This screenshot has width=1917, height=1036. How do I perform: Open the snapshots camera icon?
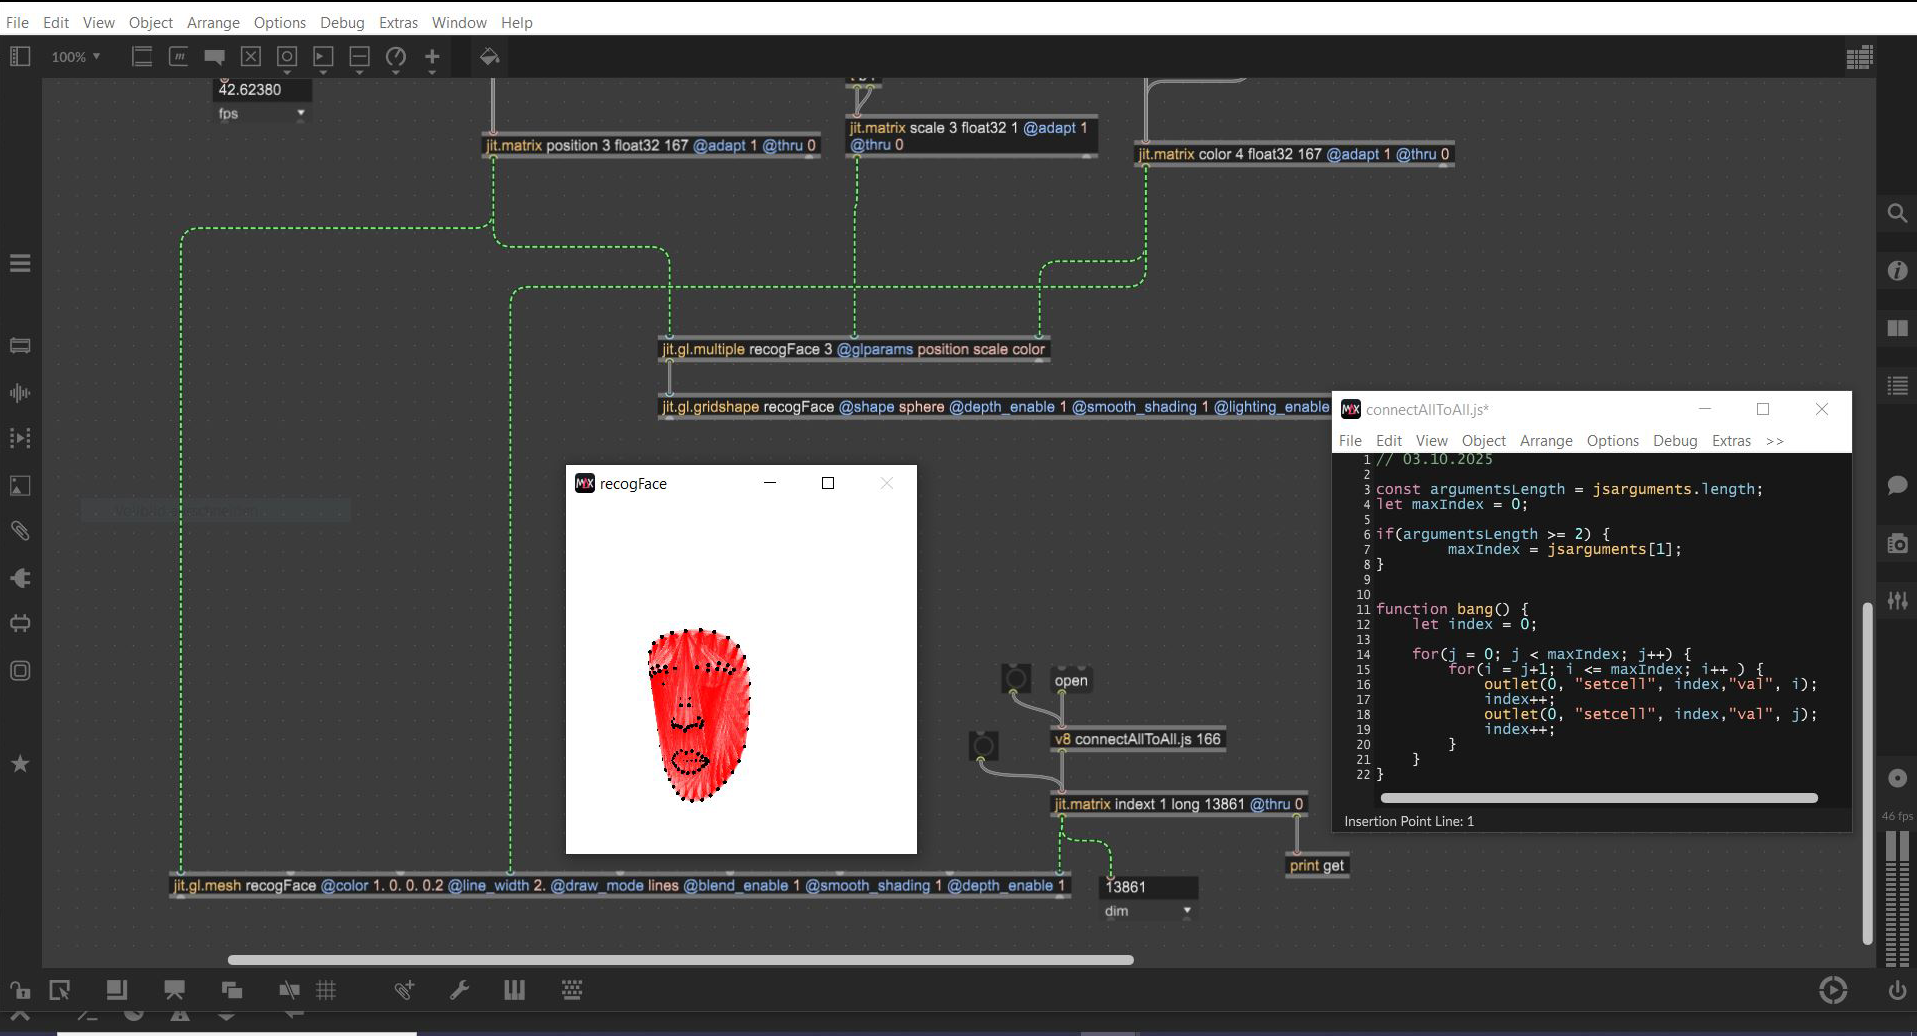(1897, 544)
